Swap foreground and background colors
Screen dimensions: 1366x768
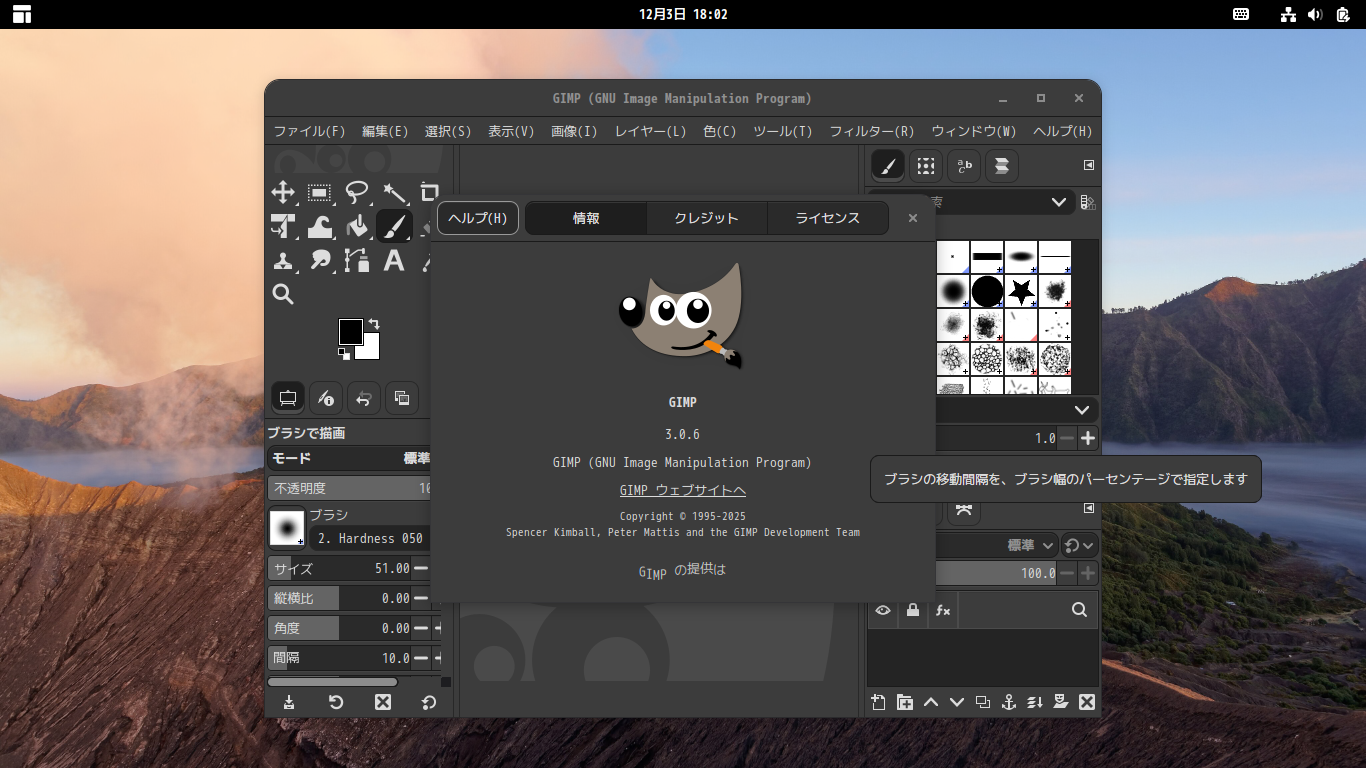372,325
